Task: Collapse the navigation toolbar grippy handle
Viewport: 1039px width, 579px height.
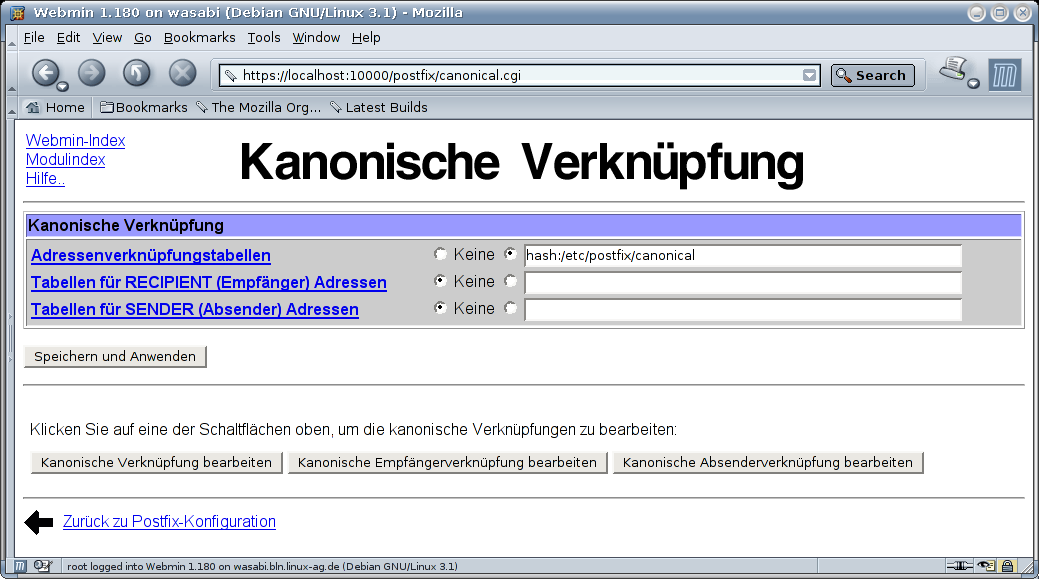Action: [11, 73]
